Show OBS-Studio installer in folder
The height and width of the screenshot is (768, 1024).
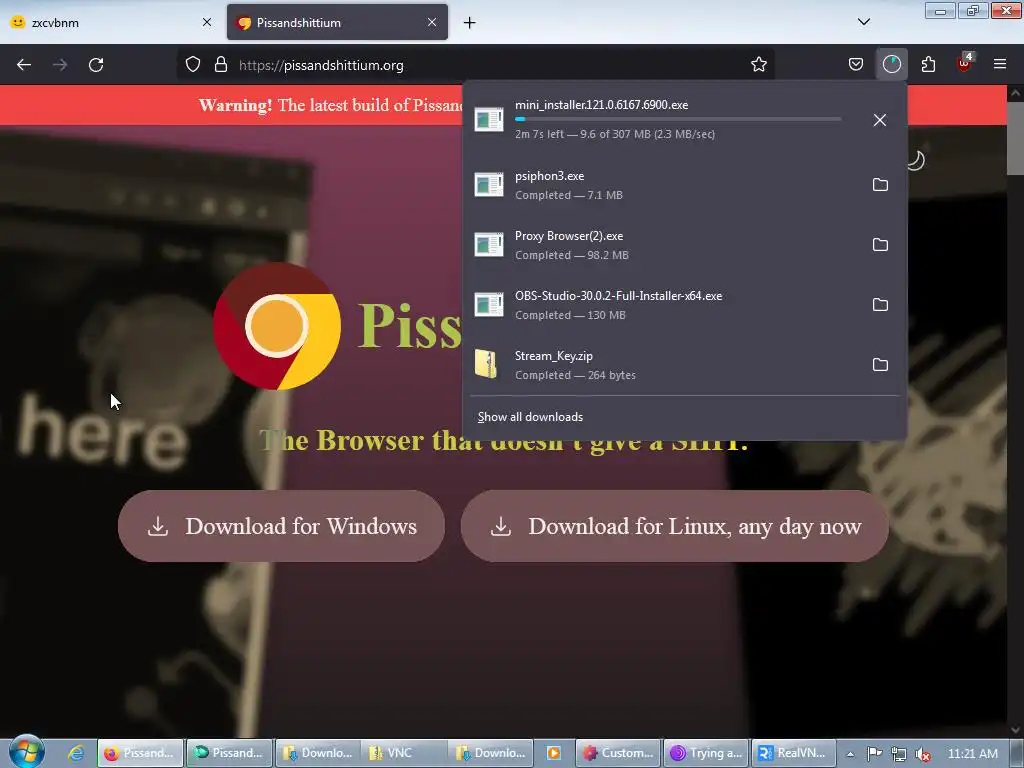pyautogui.click(x=880, y=305)
